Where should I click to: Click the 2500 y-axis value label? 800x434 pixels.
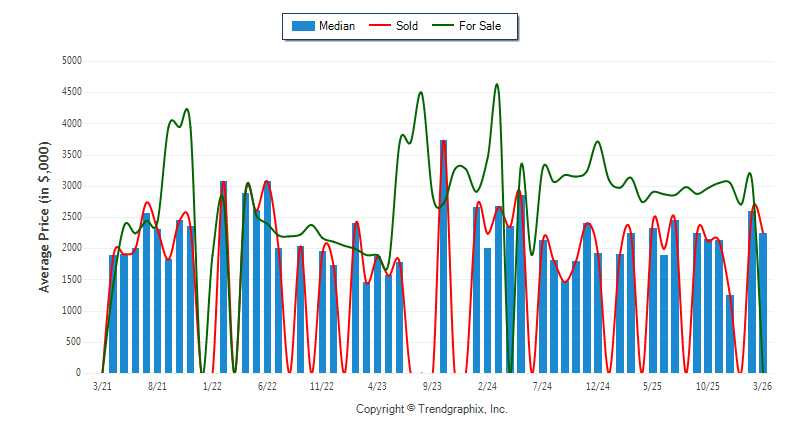[x=71, y=217]
